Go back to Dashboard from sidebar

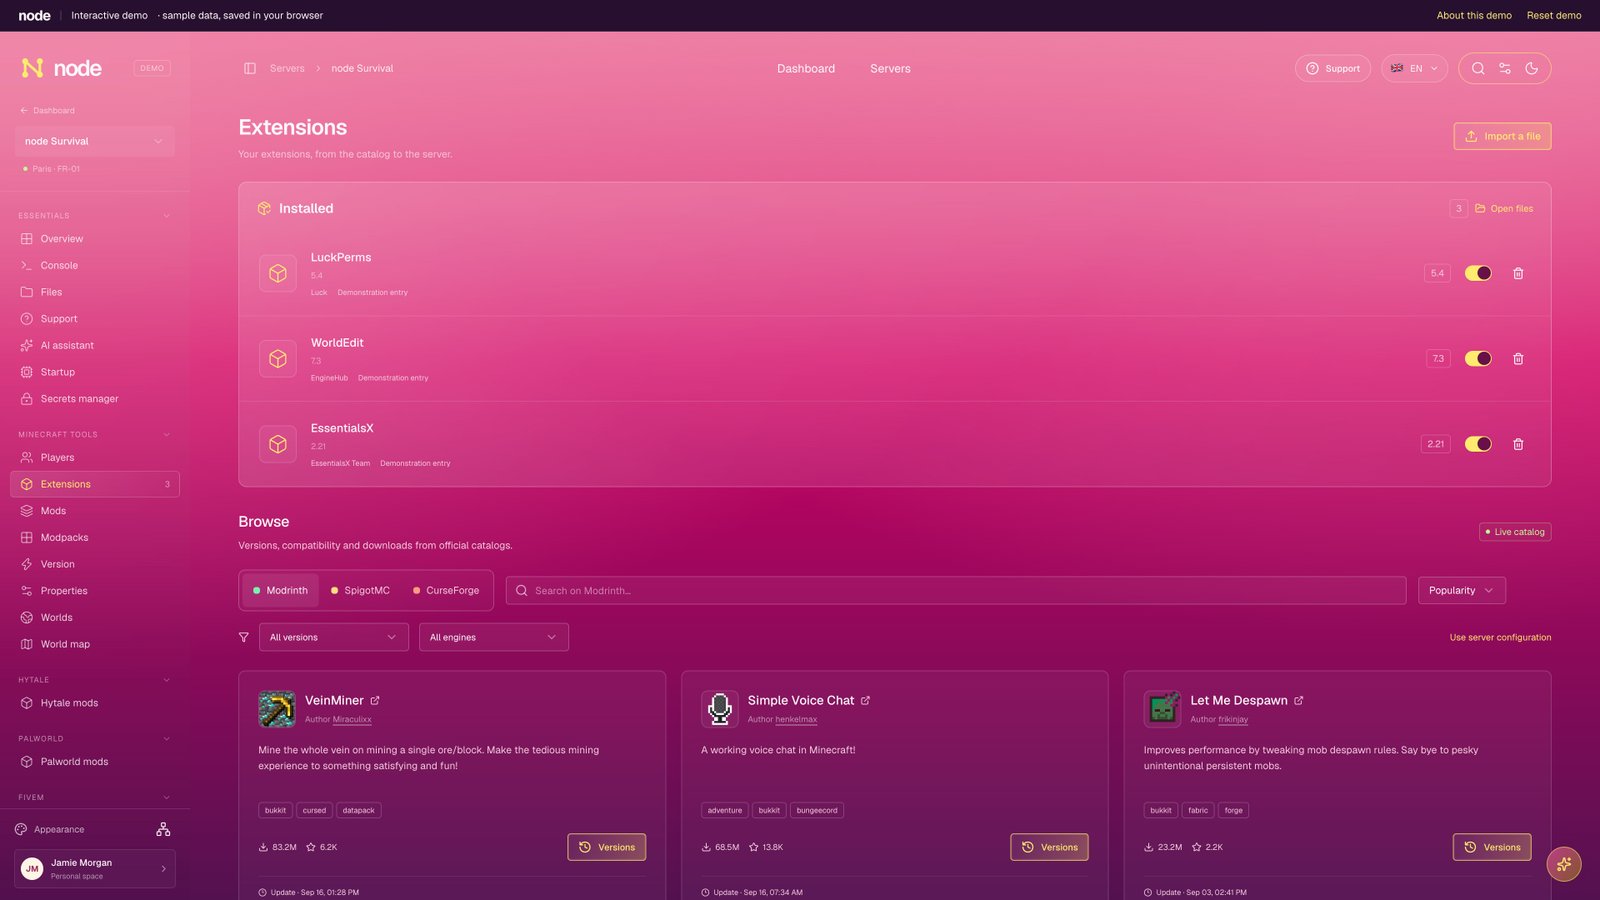tap(47, 111)
